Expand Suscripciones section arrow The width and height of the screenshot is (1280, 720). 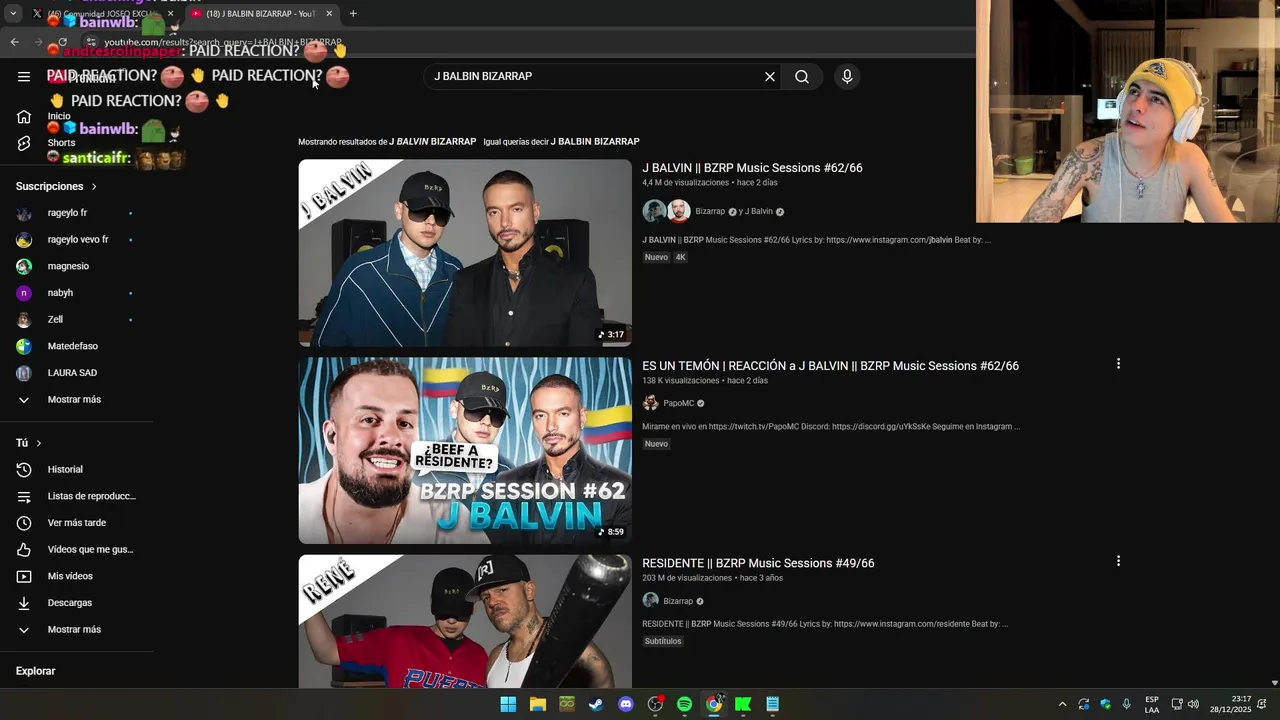coord(94,187)
